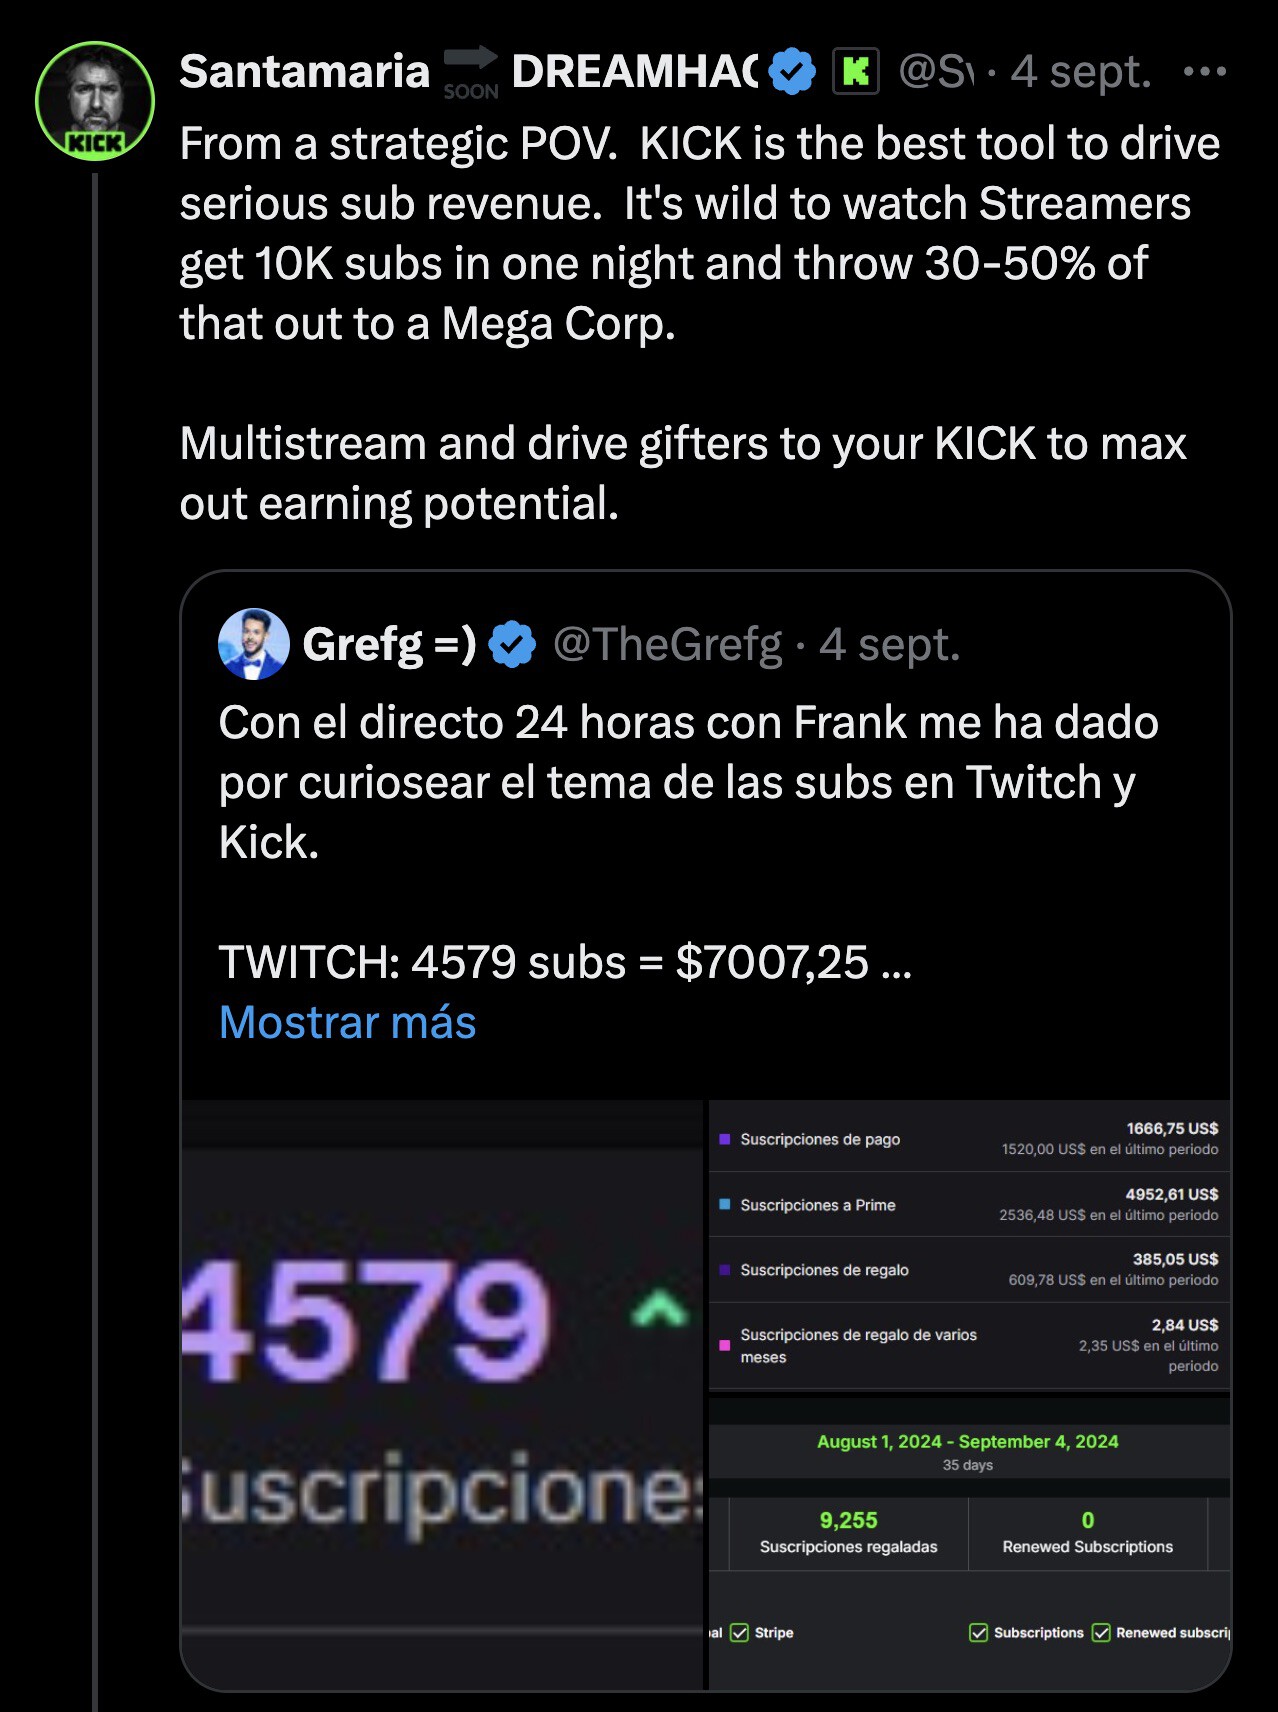Click the blue verified badge next to Santamaria

791,70
